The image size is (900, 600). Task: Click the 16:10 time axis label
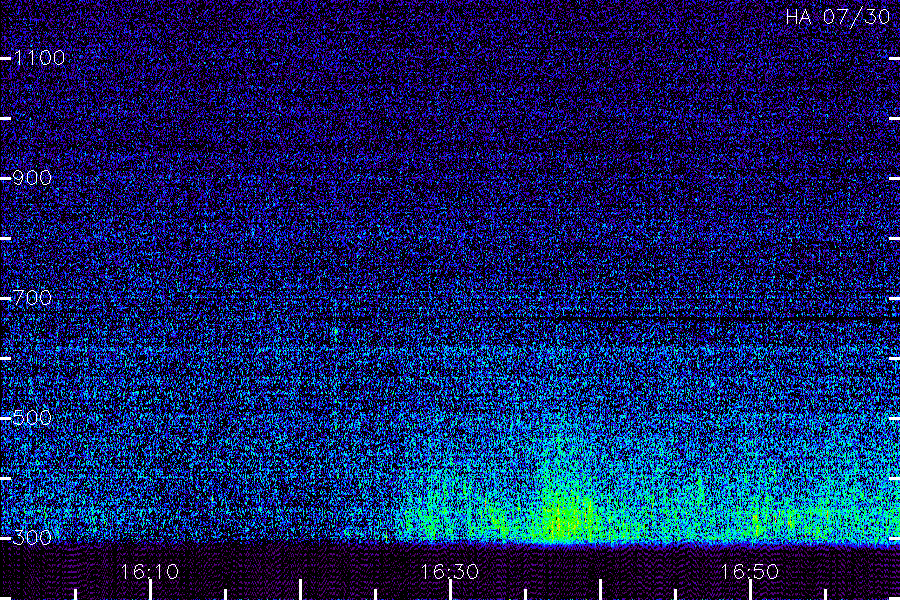[x=149, y=572]
